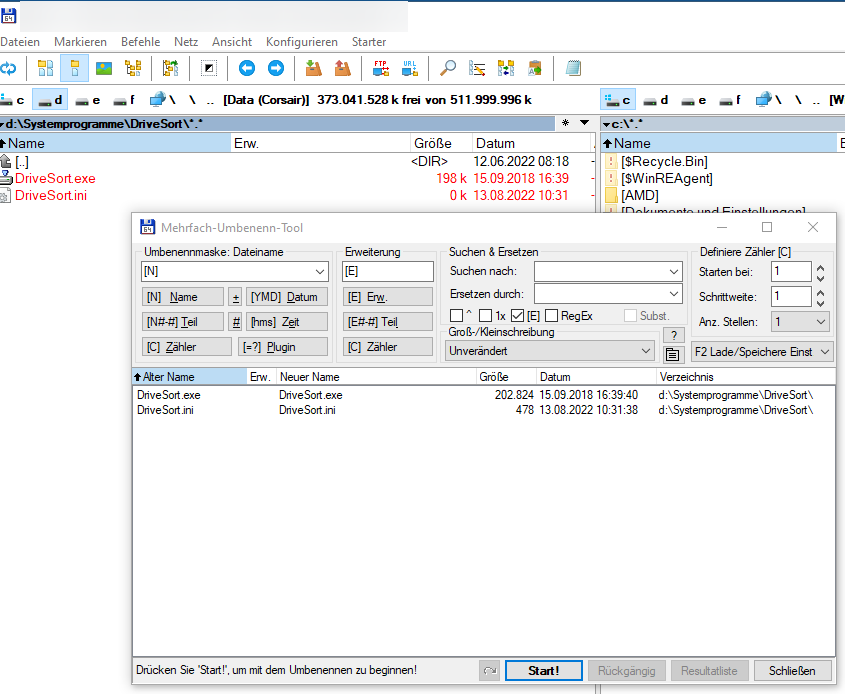Open network neighborhood in left drive bar
This screenshot has width=845, height=694.
tap(163, 100)
